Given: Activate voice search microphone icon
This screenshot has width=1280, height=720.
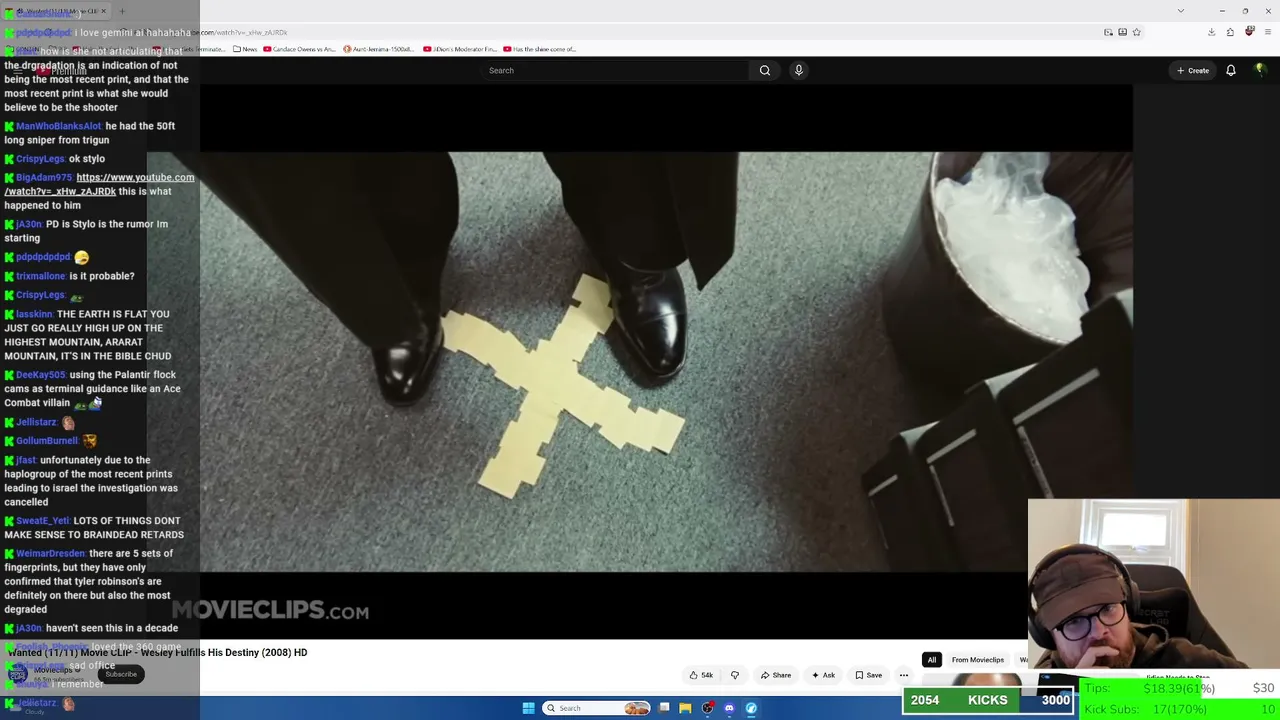Looking at the screenshot, I should [798, 70].
